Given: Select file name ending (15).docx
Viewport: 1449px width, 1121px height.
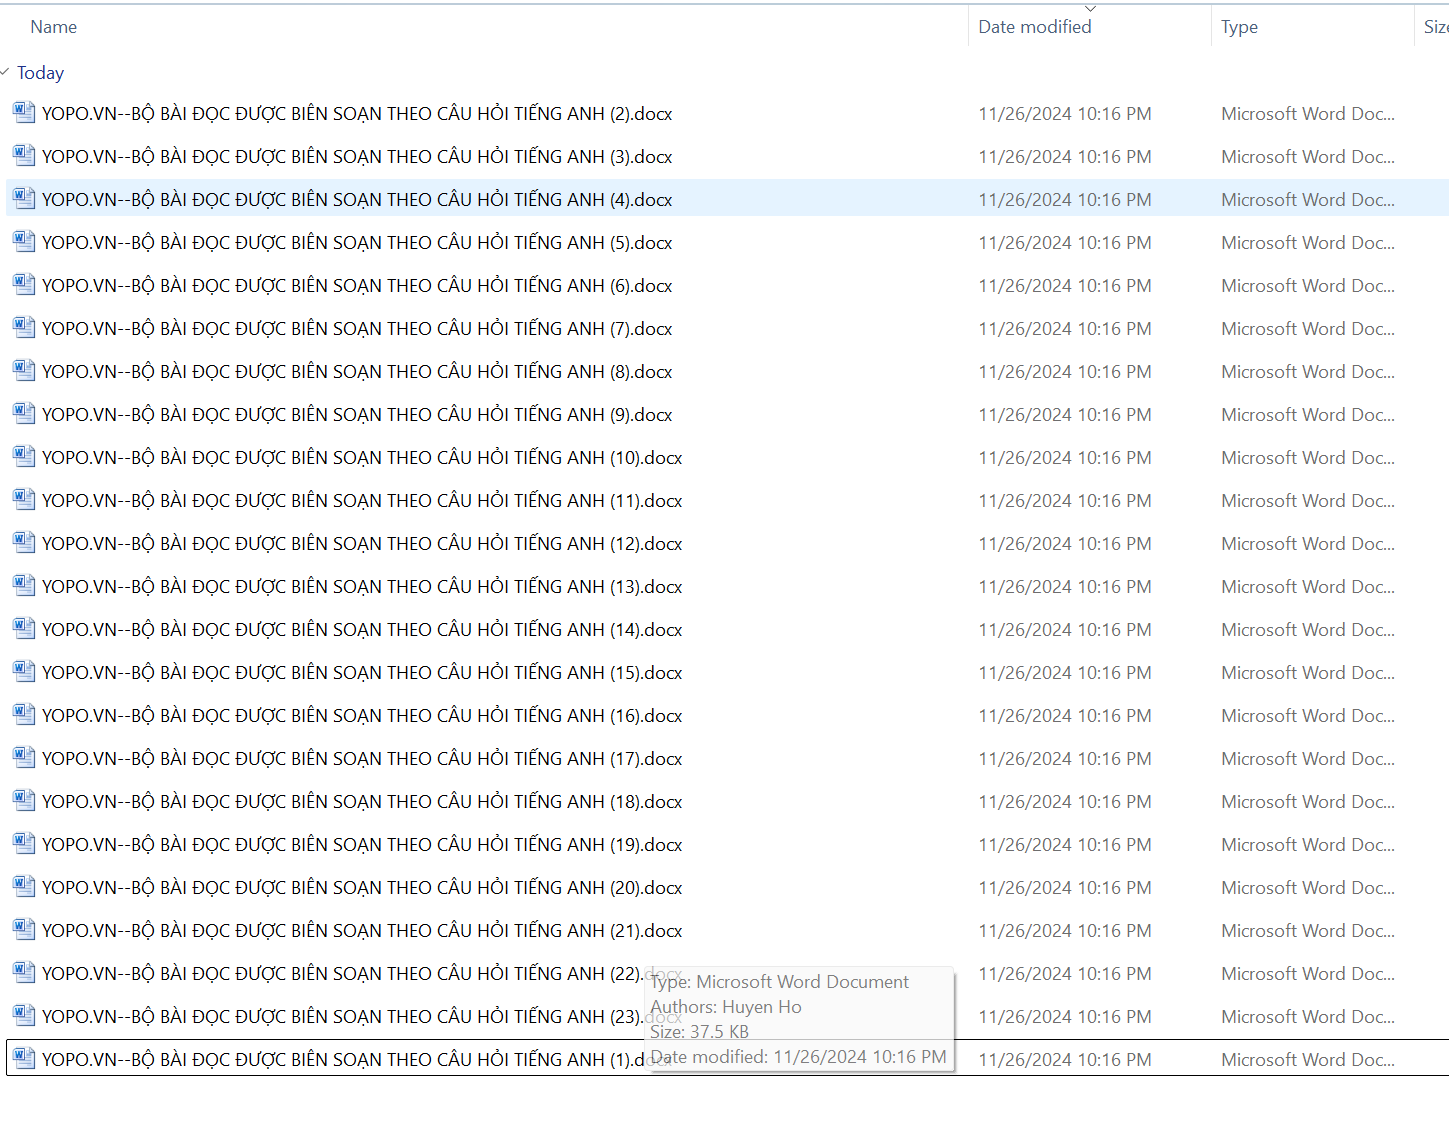Looking at the screenshot, I should [362, 673].
